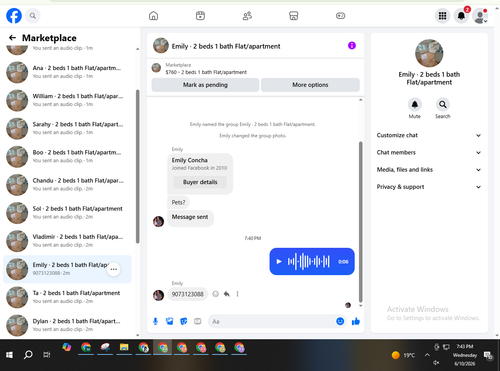Open the Copilot taskbar icon
Viewport: 500px width, 371px height.
point(67,347)
